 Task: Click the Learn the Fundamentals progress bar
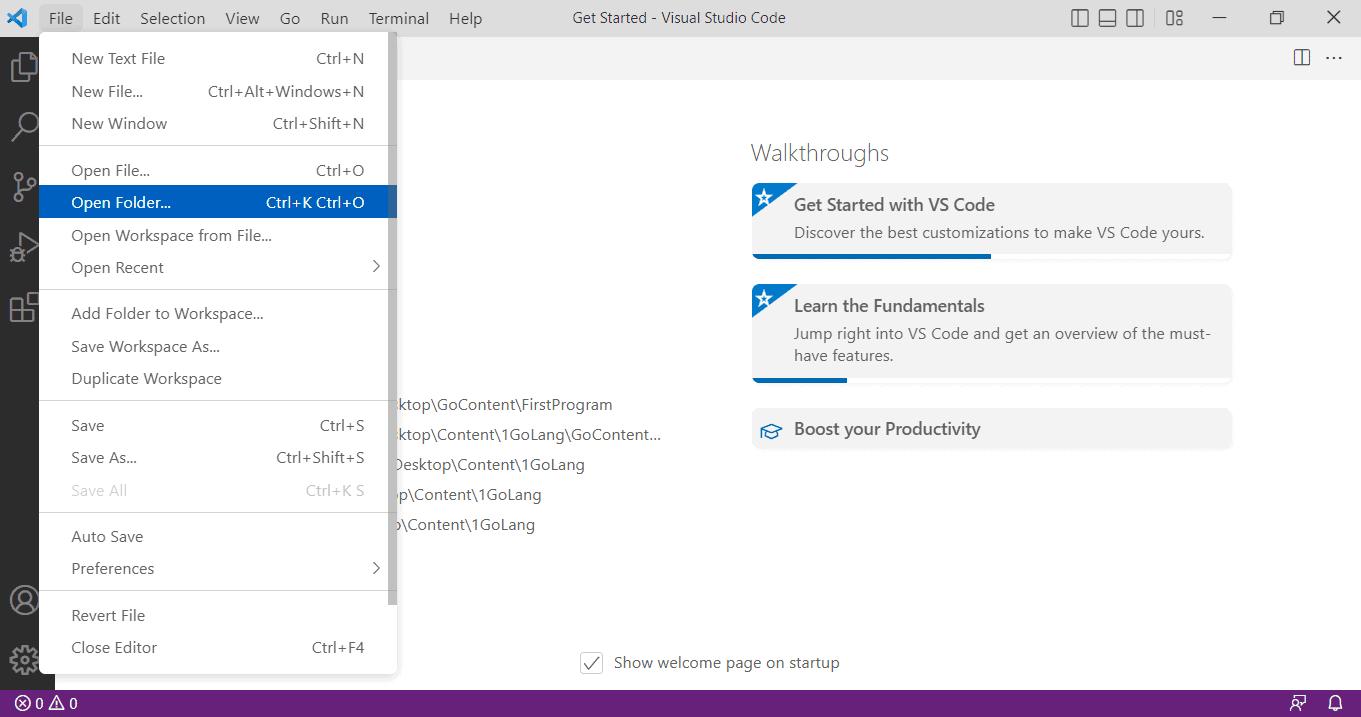pos(800,380)
